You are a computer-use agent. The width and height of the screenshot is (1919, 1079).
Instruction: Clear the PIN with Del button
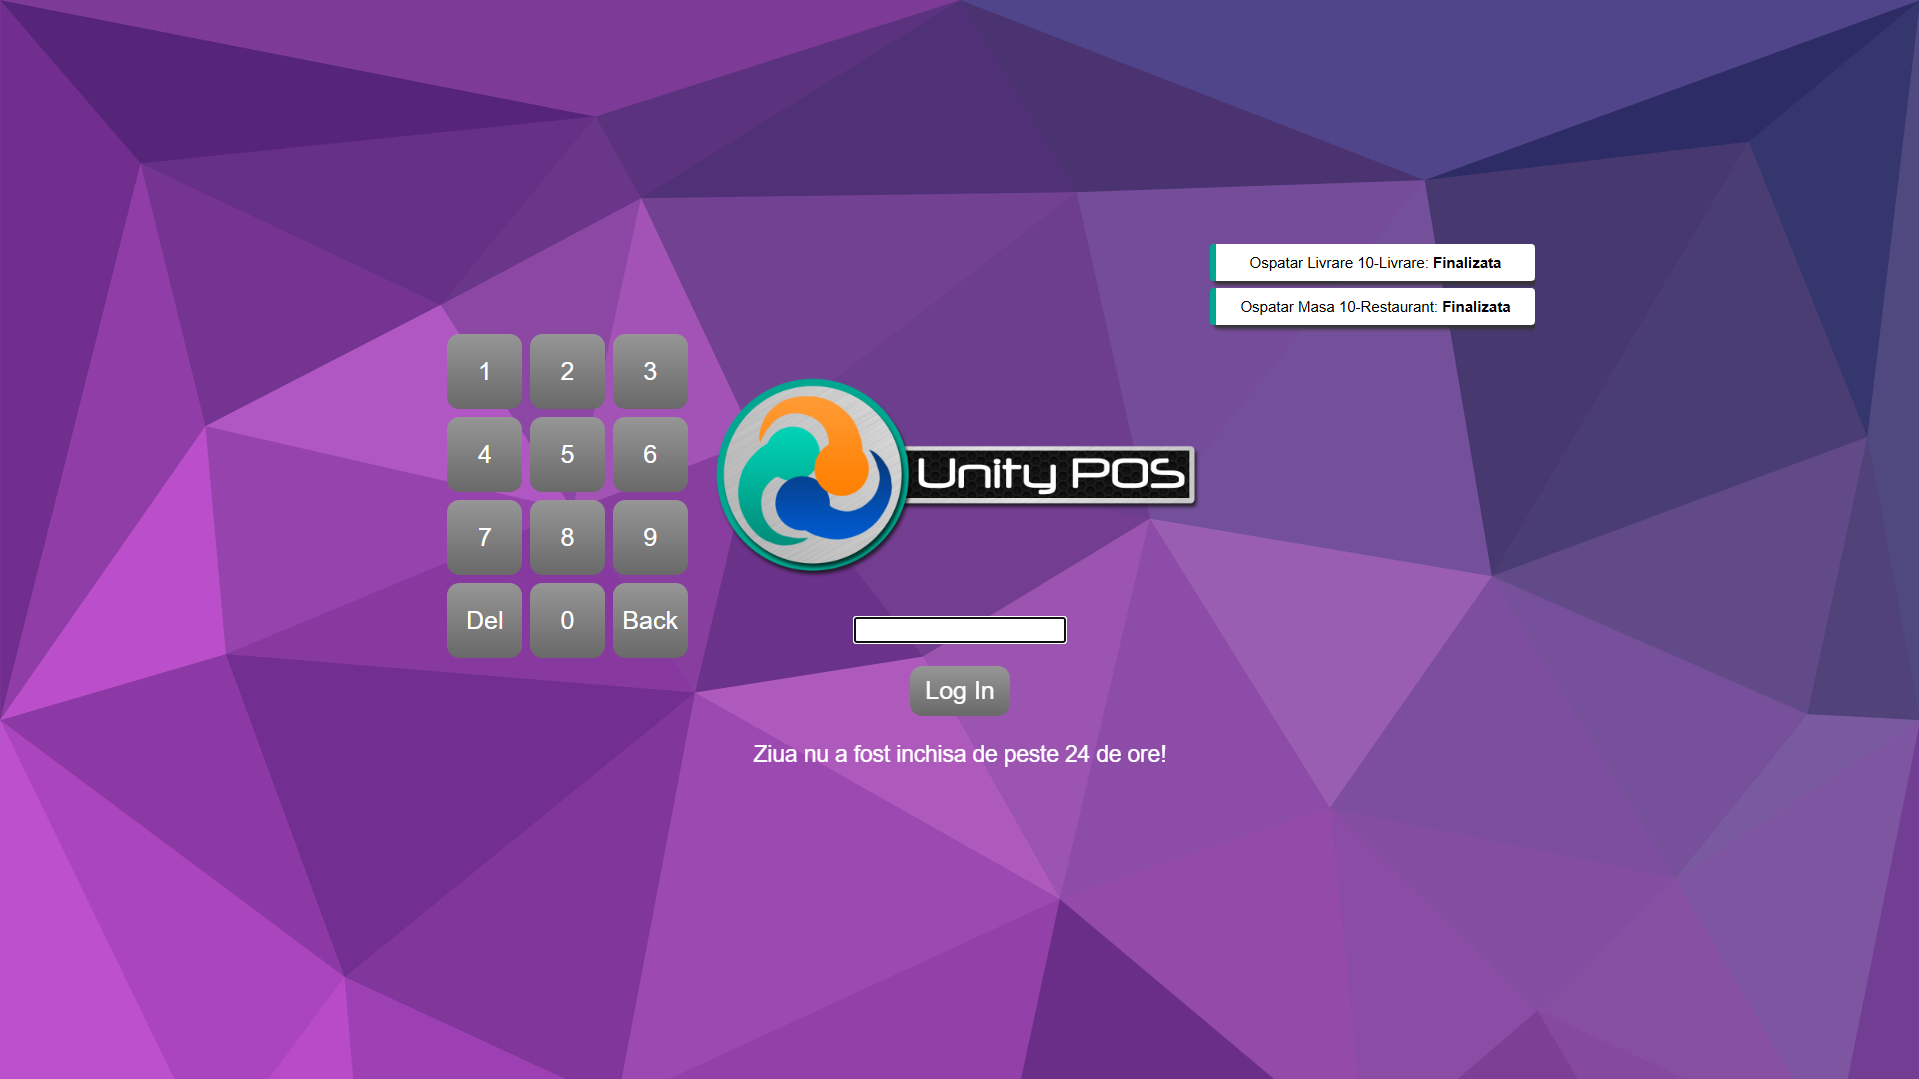coord(484,620)
